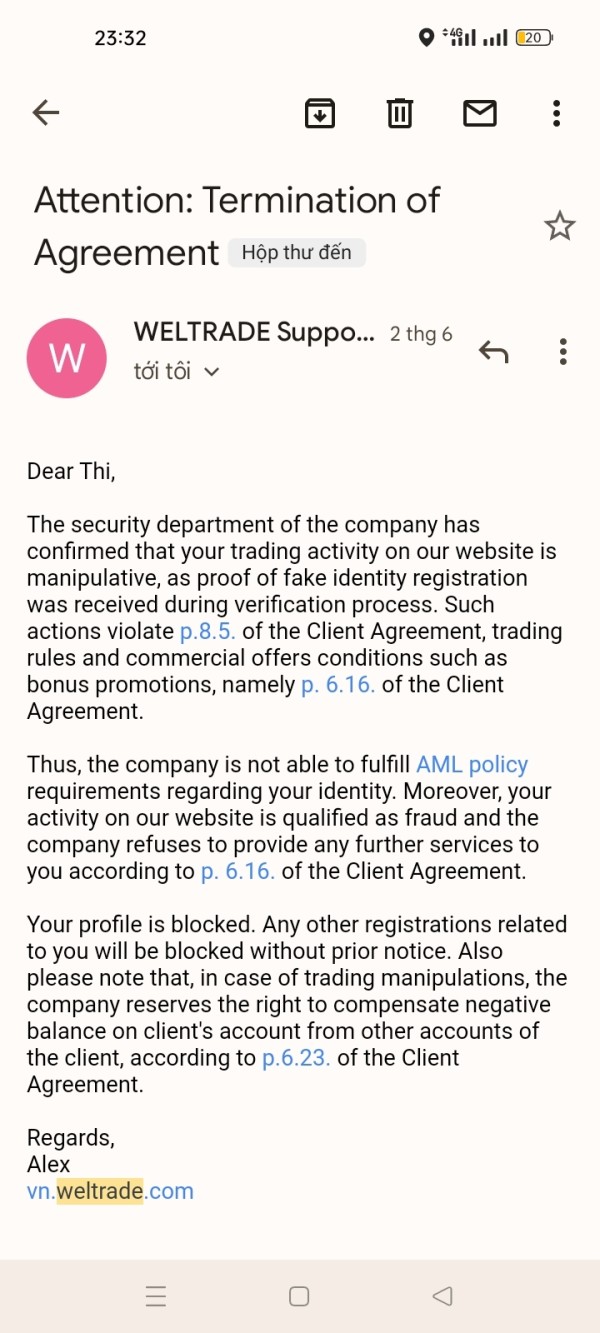Go back using the top-left arrow
Viewport: 600px width, 1333px height.
(46, 113)
